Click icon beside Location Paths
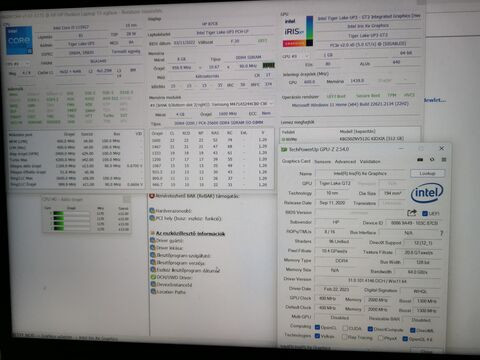The image size is (480, 360). point(153,292)
